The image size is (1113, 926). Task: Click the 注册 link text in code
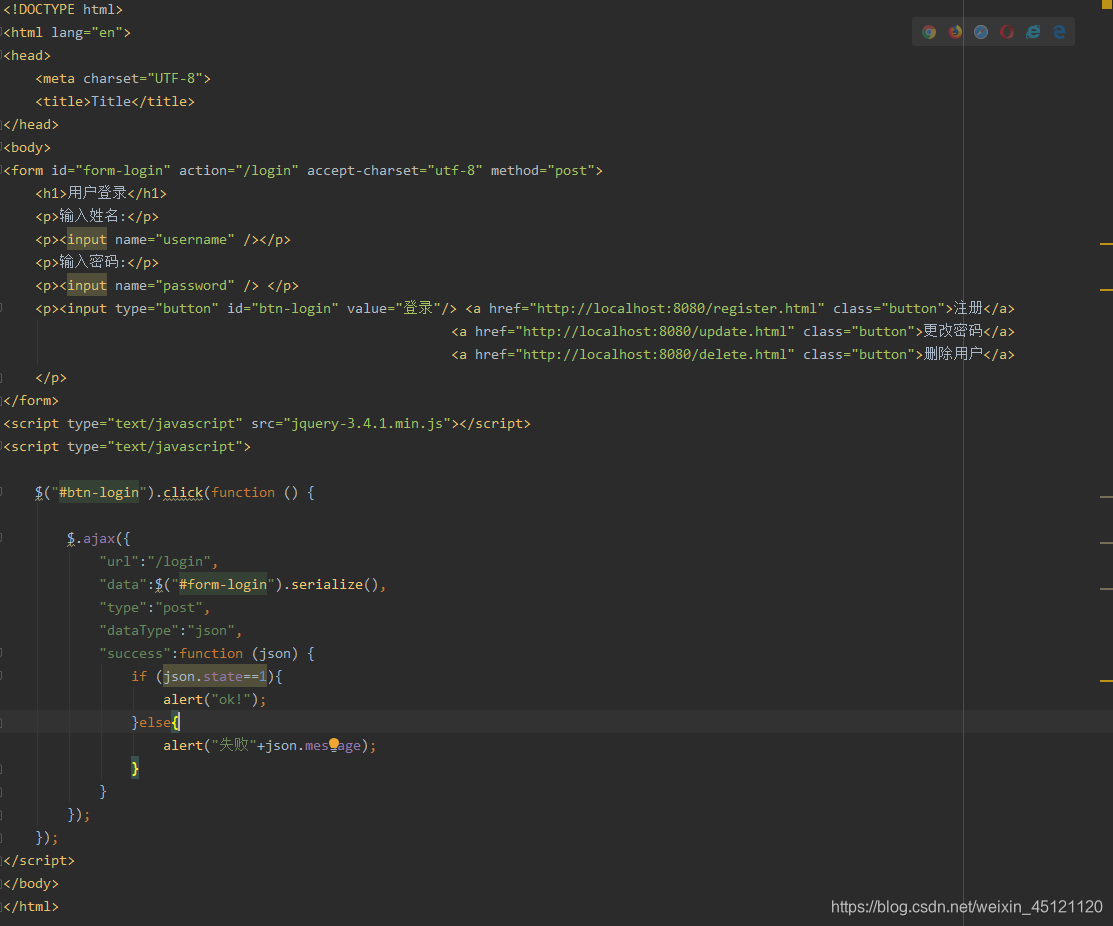968,307
